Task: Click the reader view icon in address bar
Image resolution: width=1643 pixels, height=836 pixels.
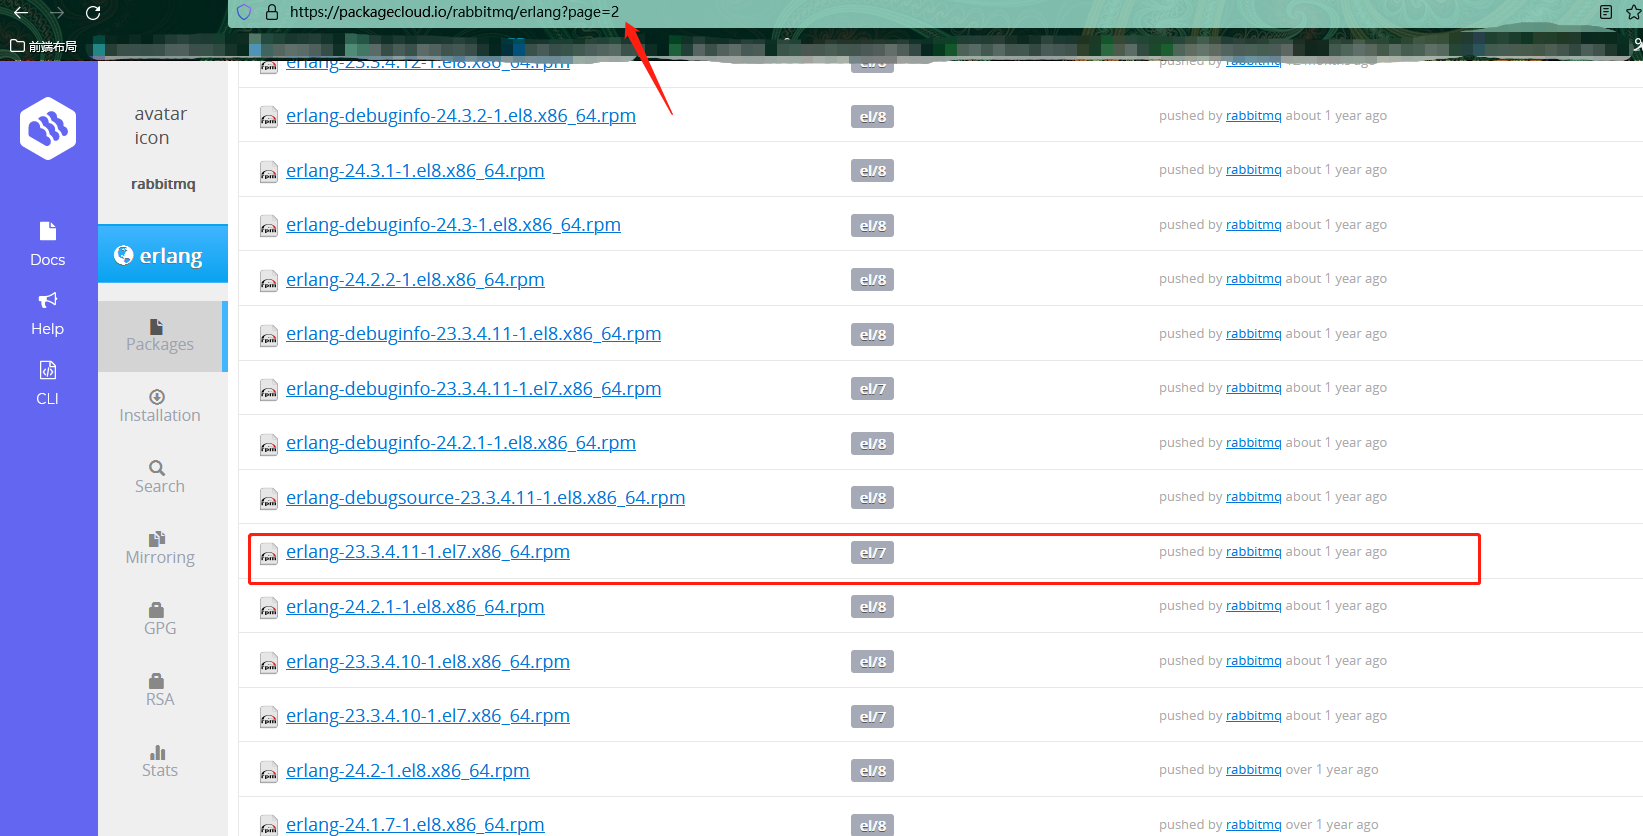Action: point(1605,13)
